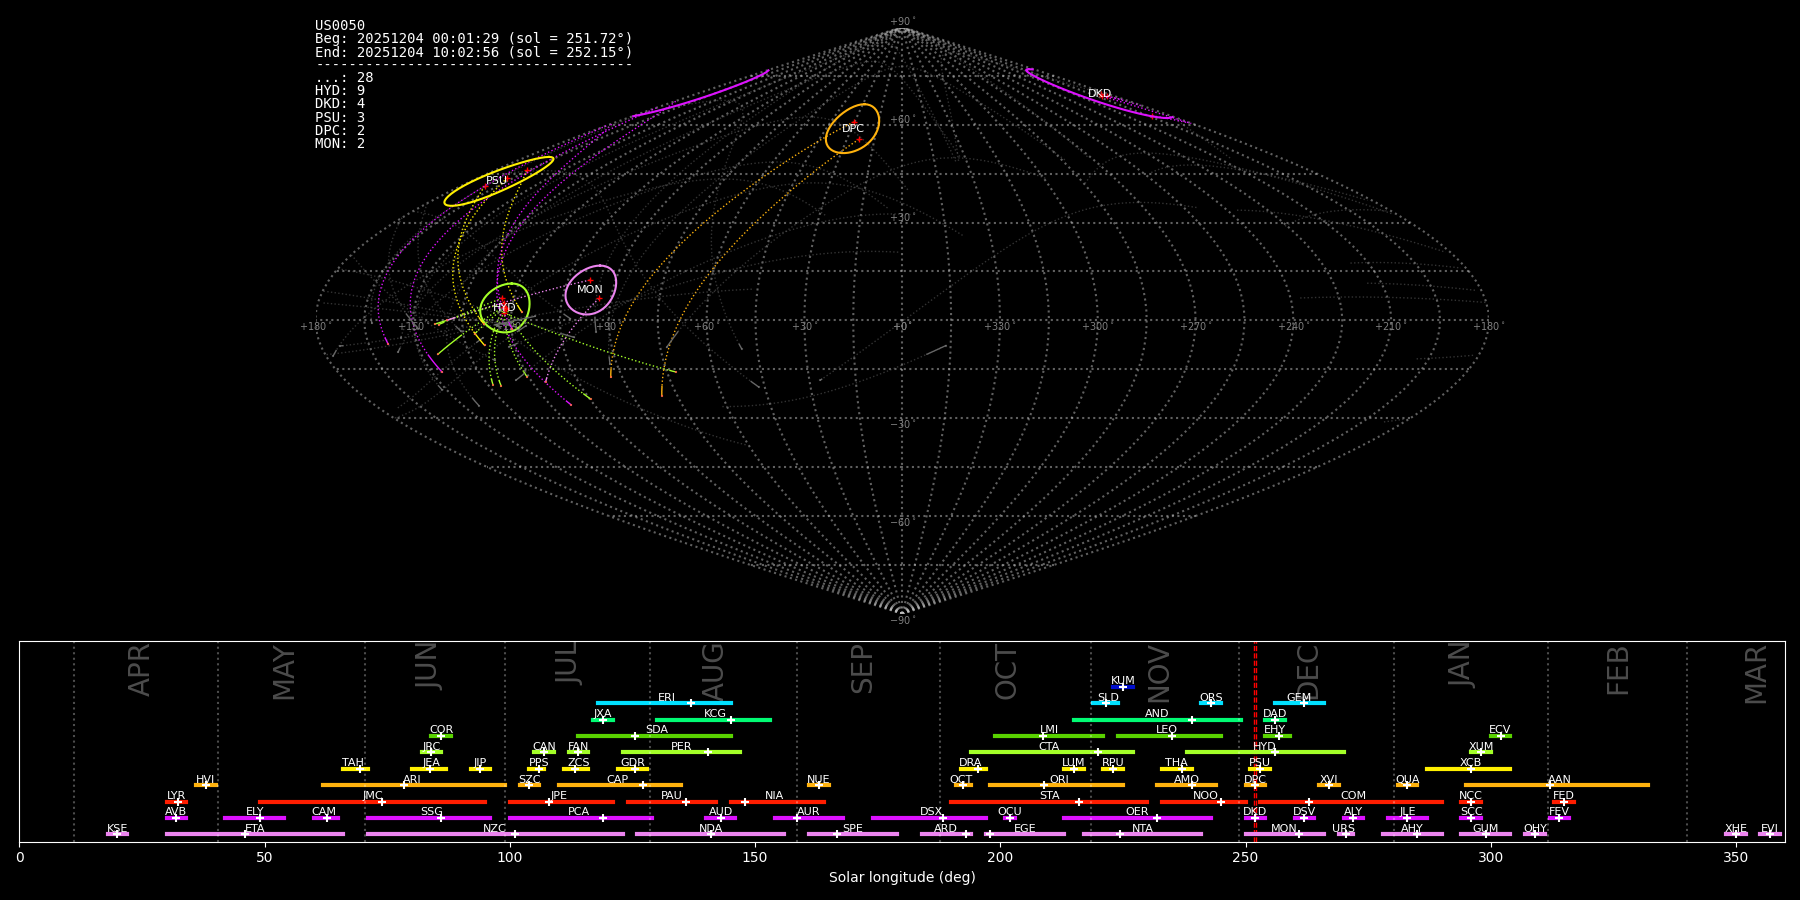Click the green HYD radiant ellipse
Viewport: 1800px width, 900px height.
[x=504, y=307]
